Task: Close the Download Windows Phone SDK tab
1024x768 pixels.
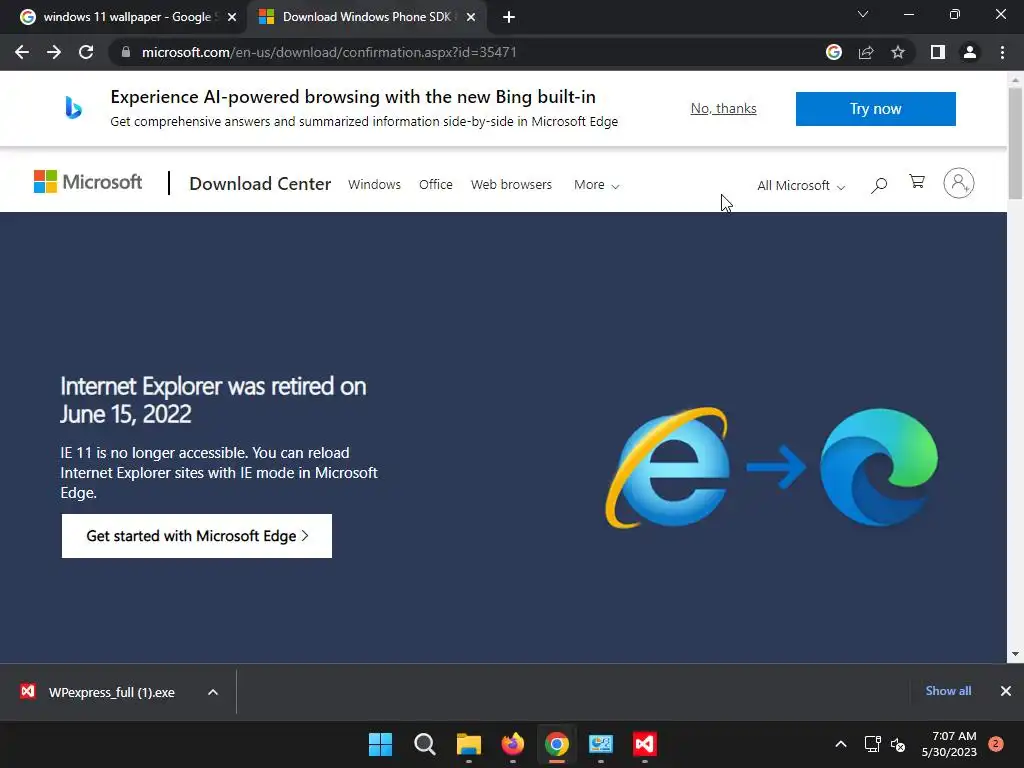Action: 471,17
